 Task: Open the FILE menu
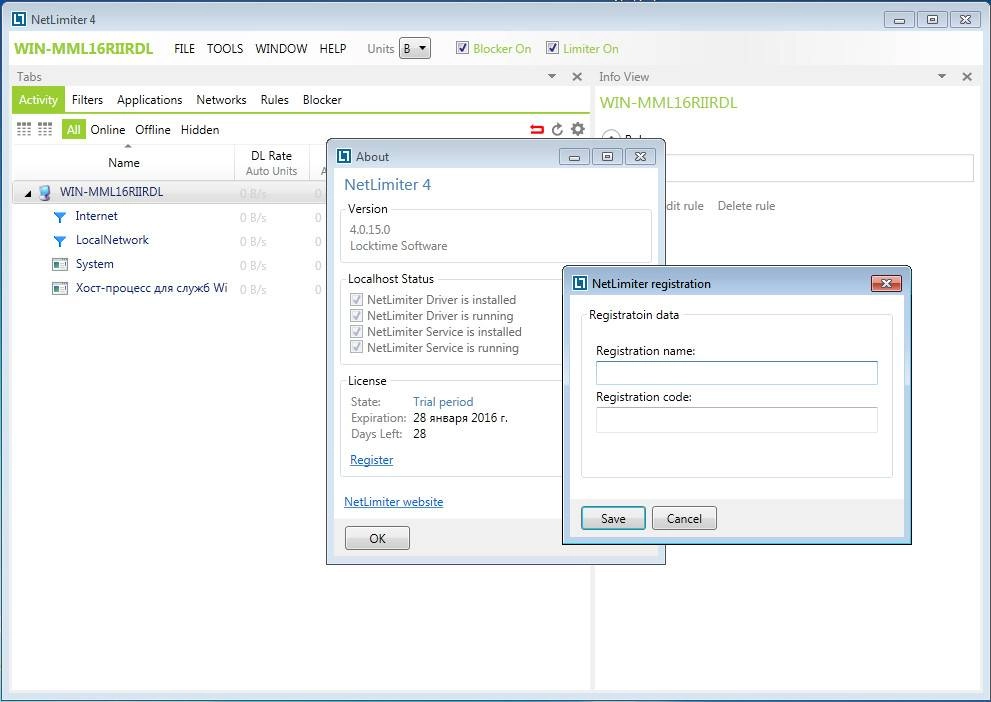(x=184, y=49)
